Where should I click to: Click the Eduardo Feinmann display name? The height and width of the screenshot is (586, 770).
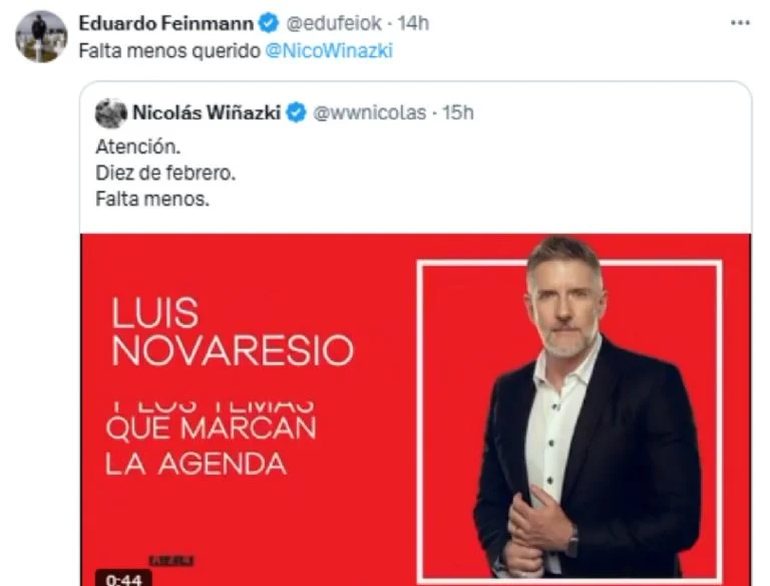166,23
